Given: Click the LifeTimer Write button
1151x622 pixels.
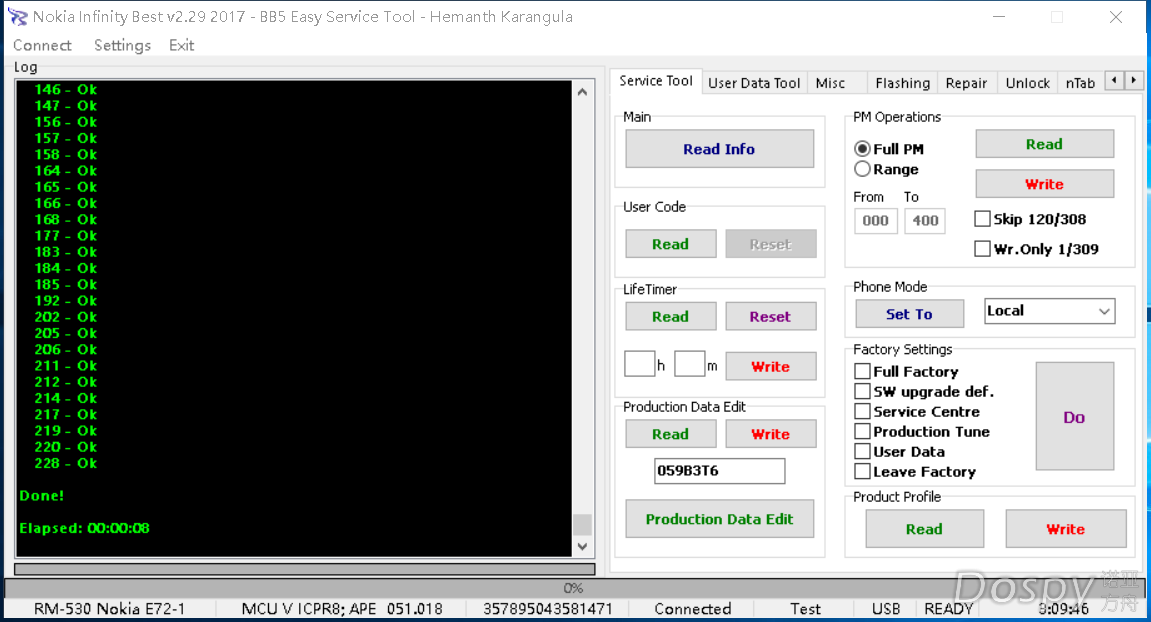Looking at the screenshot, I should pos(770,366).
